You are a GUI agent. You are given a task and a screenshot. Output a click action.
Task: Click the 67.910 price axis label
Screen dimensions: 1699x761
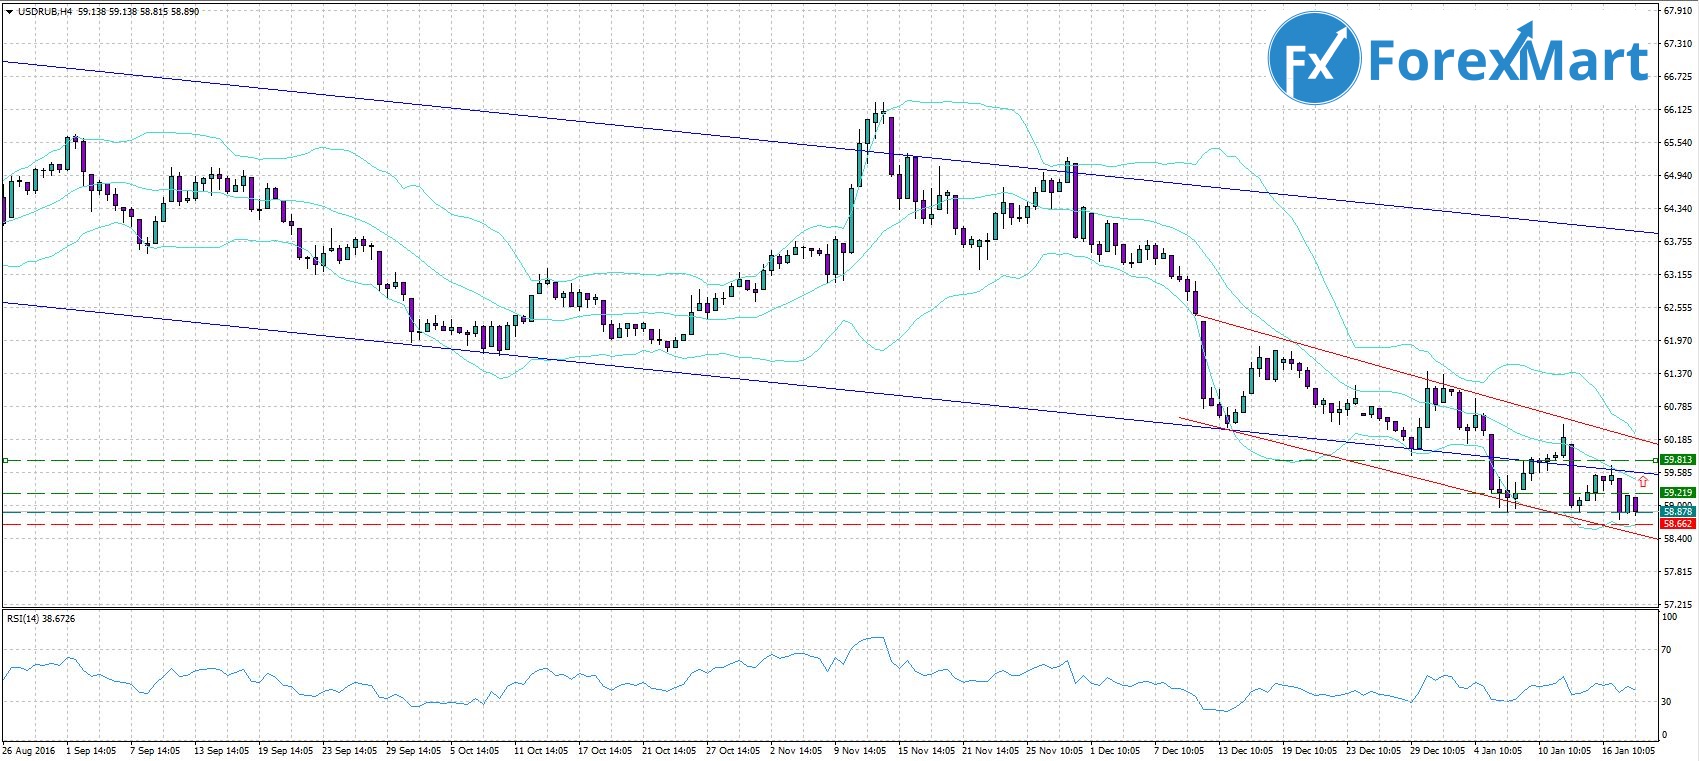1677,11
